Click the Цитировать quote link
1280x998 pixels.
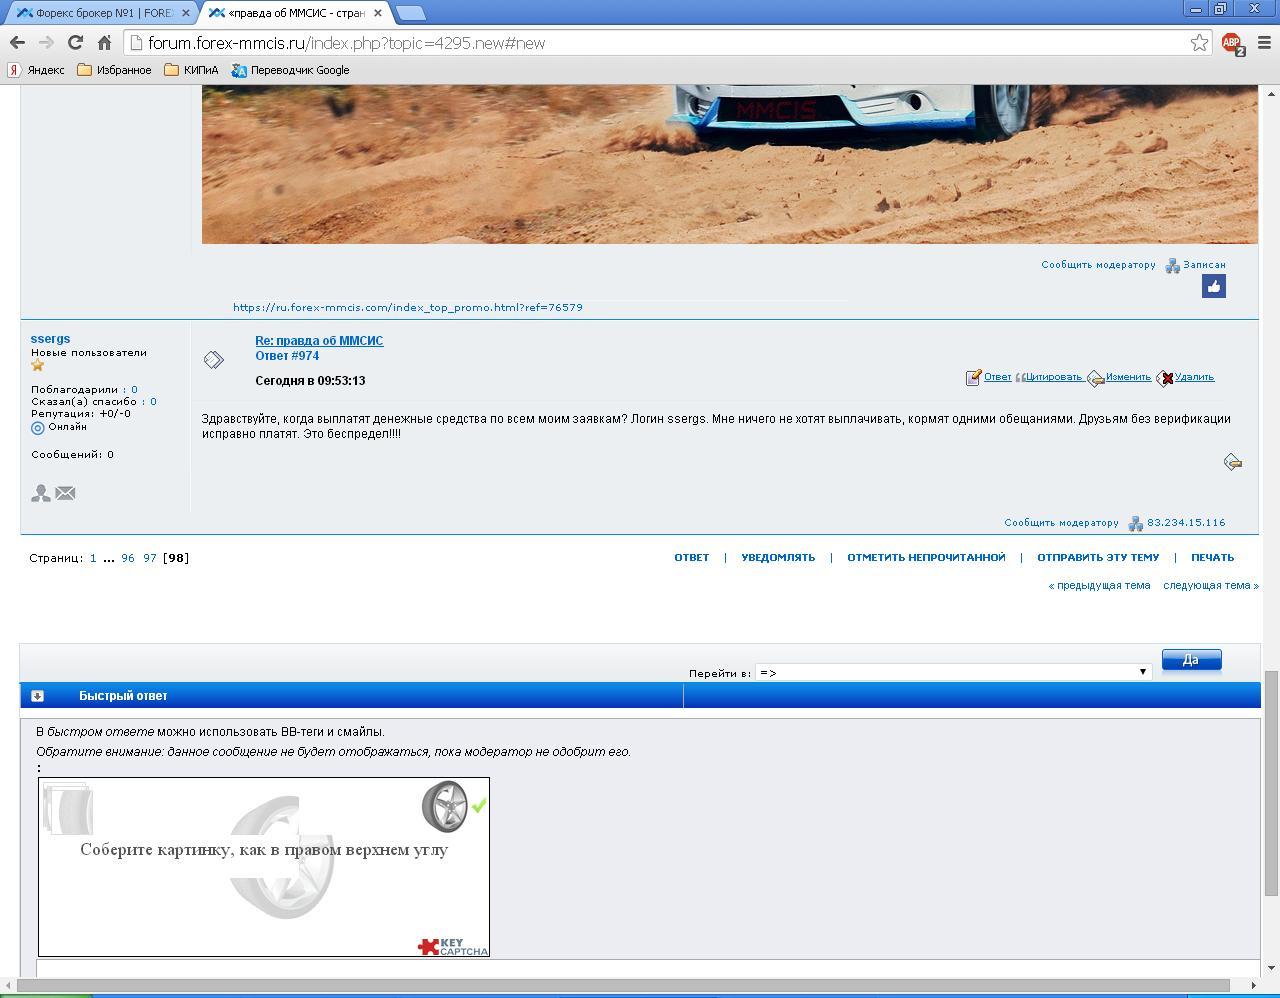pyautogui.click(x=1052, y=377)
